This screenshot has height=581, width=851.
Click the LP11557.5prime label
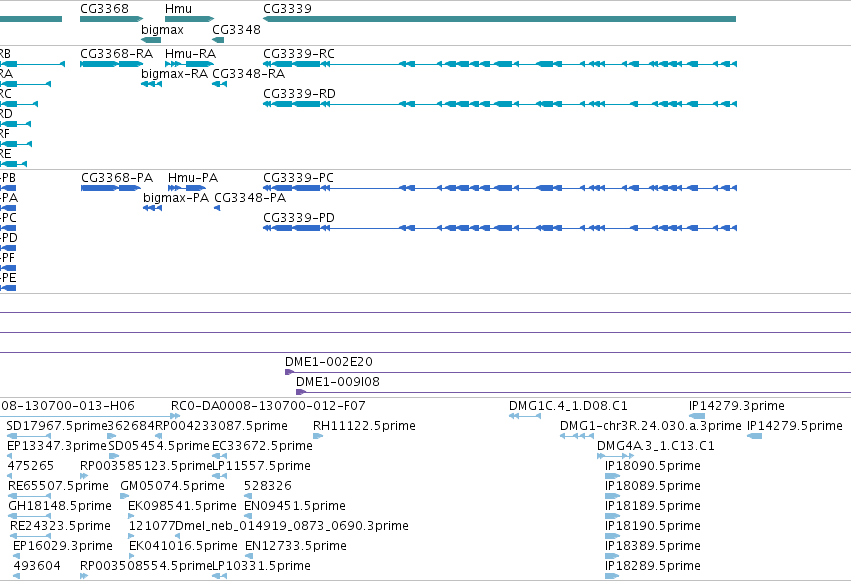click(x=261, y=466)
